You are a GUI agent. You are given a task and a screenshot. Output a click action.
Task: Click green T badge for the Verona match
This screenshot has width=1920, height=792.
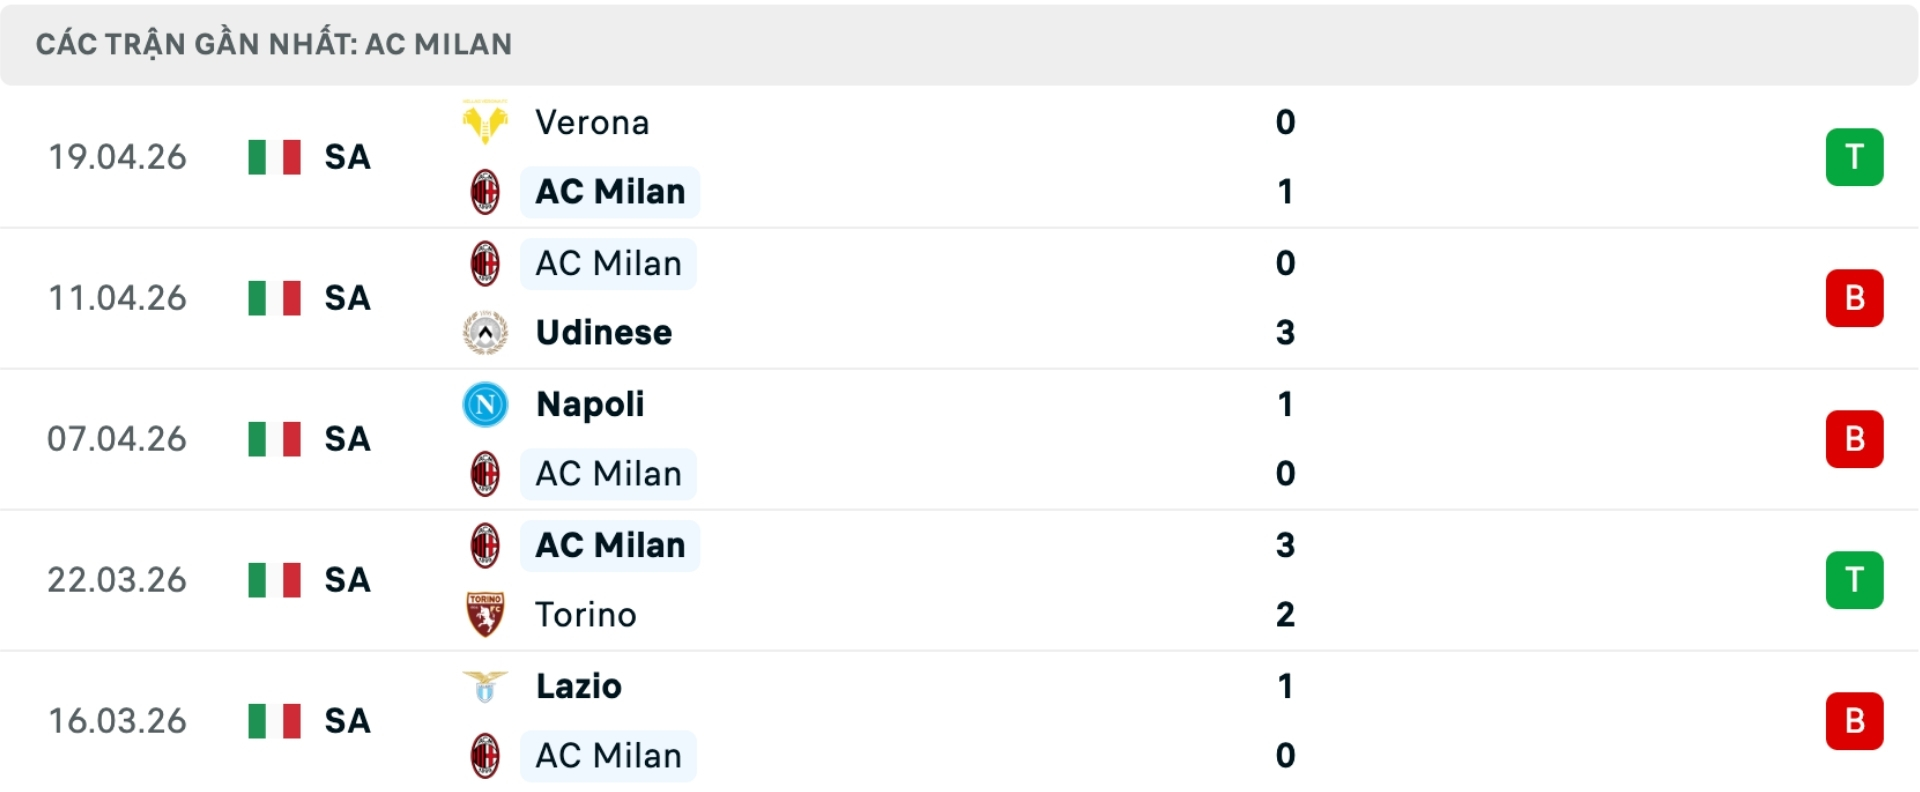tap(1854, 157)
